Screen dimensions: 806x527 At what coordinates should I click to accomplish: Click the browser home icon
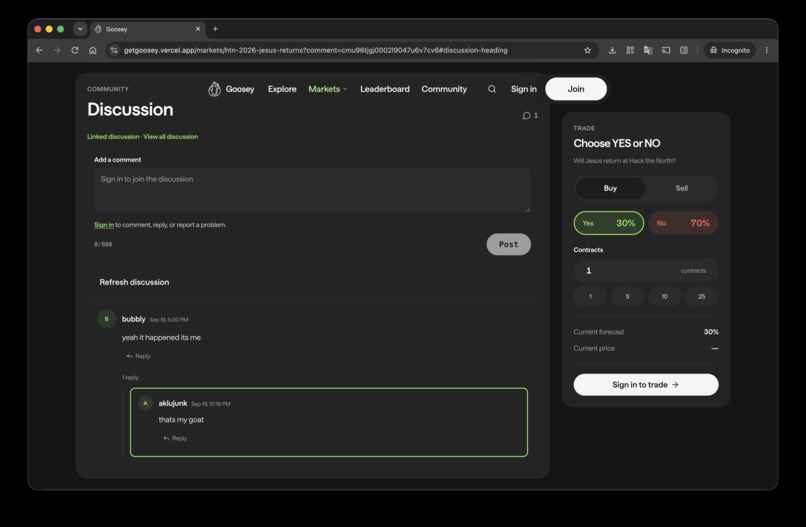pyautogui.click(x=93, y=50)
